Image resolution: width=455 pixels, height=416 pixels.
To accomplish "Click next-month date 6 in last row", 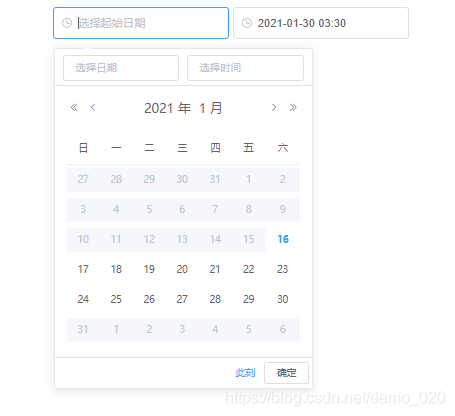I will [283, 329].
